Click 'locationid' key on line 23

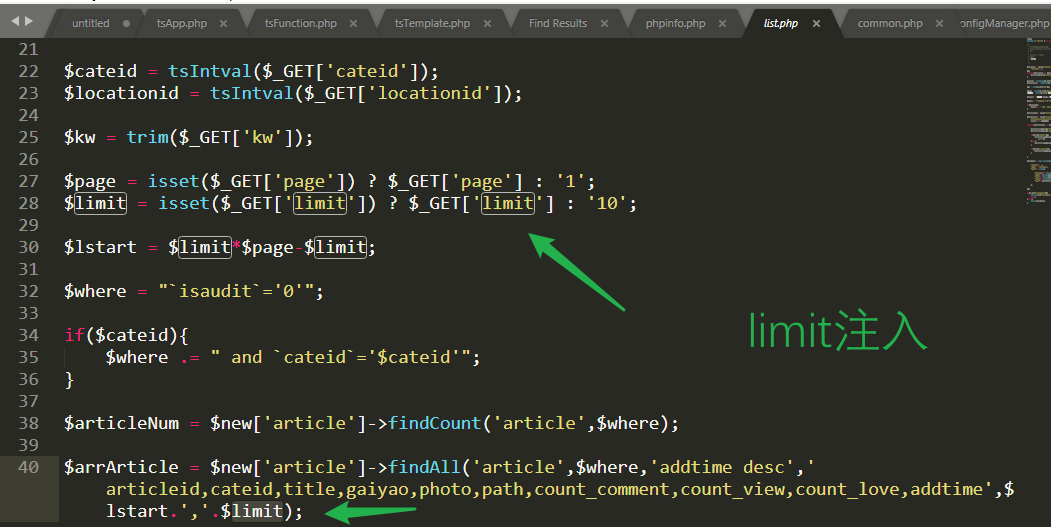pyautogui.click(x=430, y=93)
